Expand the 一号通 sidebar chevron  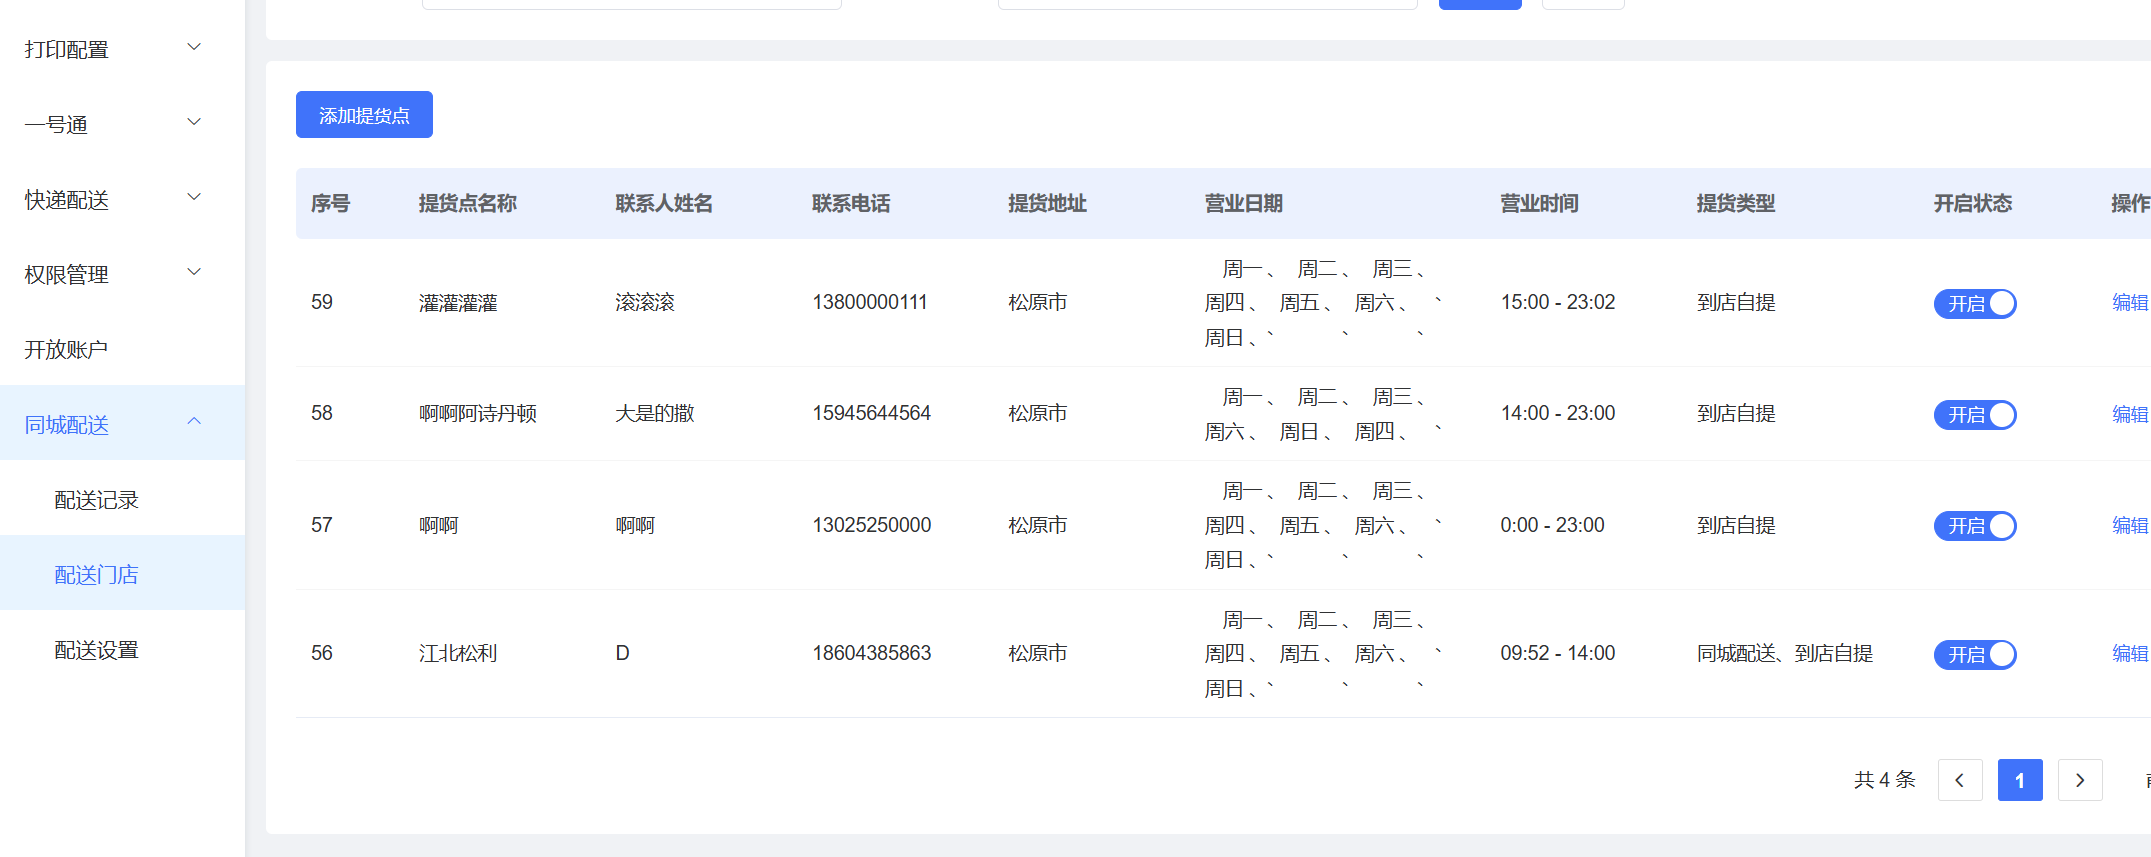194,123
